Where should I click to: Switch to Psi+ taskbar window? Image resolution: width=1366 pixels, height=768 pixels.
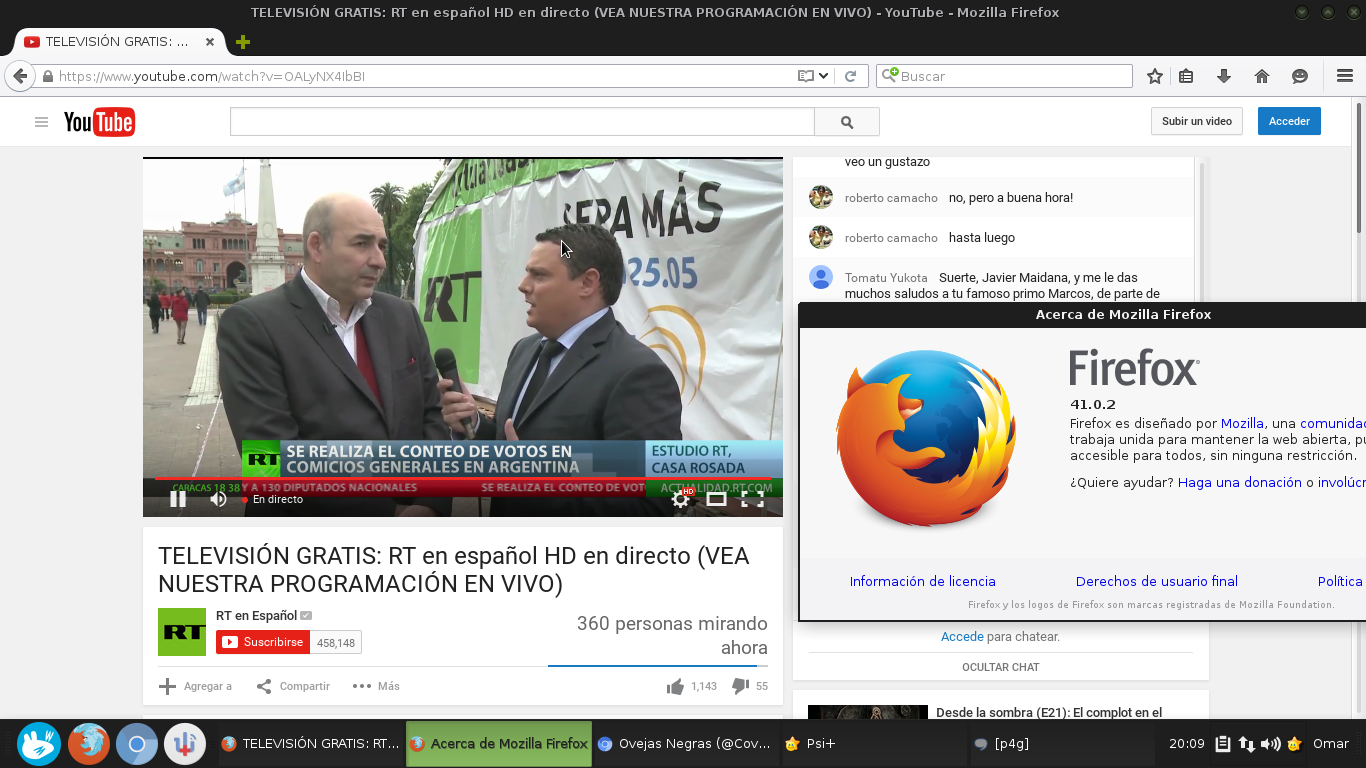click(x=873, y=744)
